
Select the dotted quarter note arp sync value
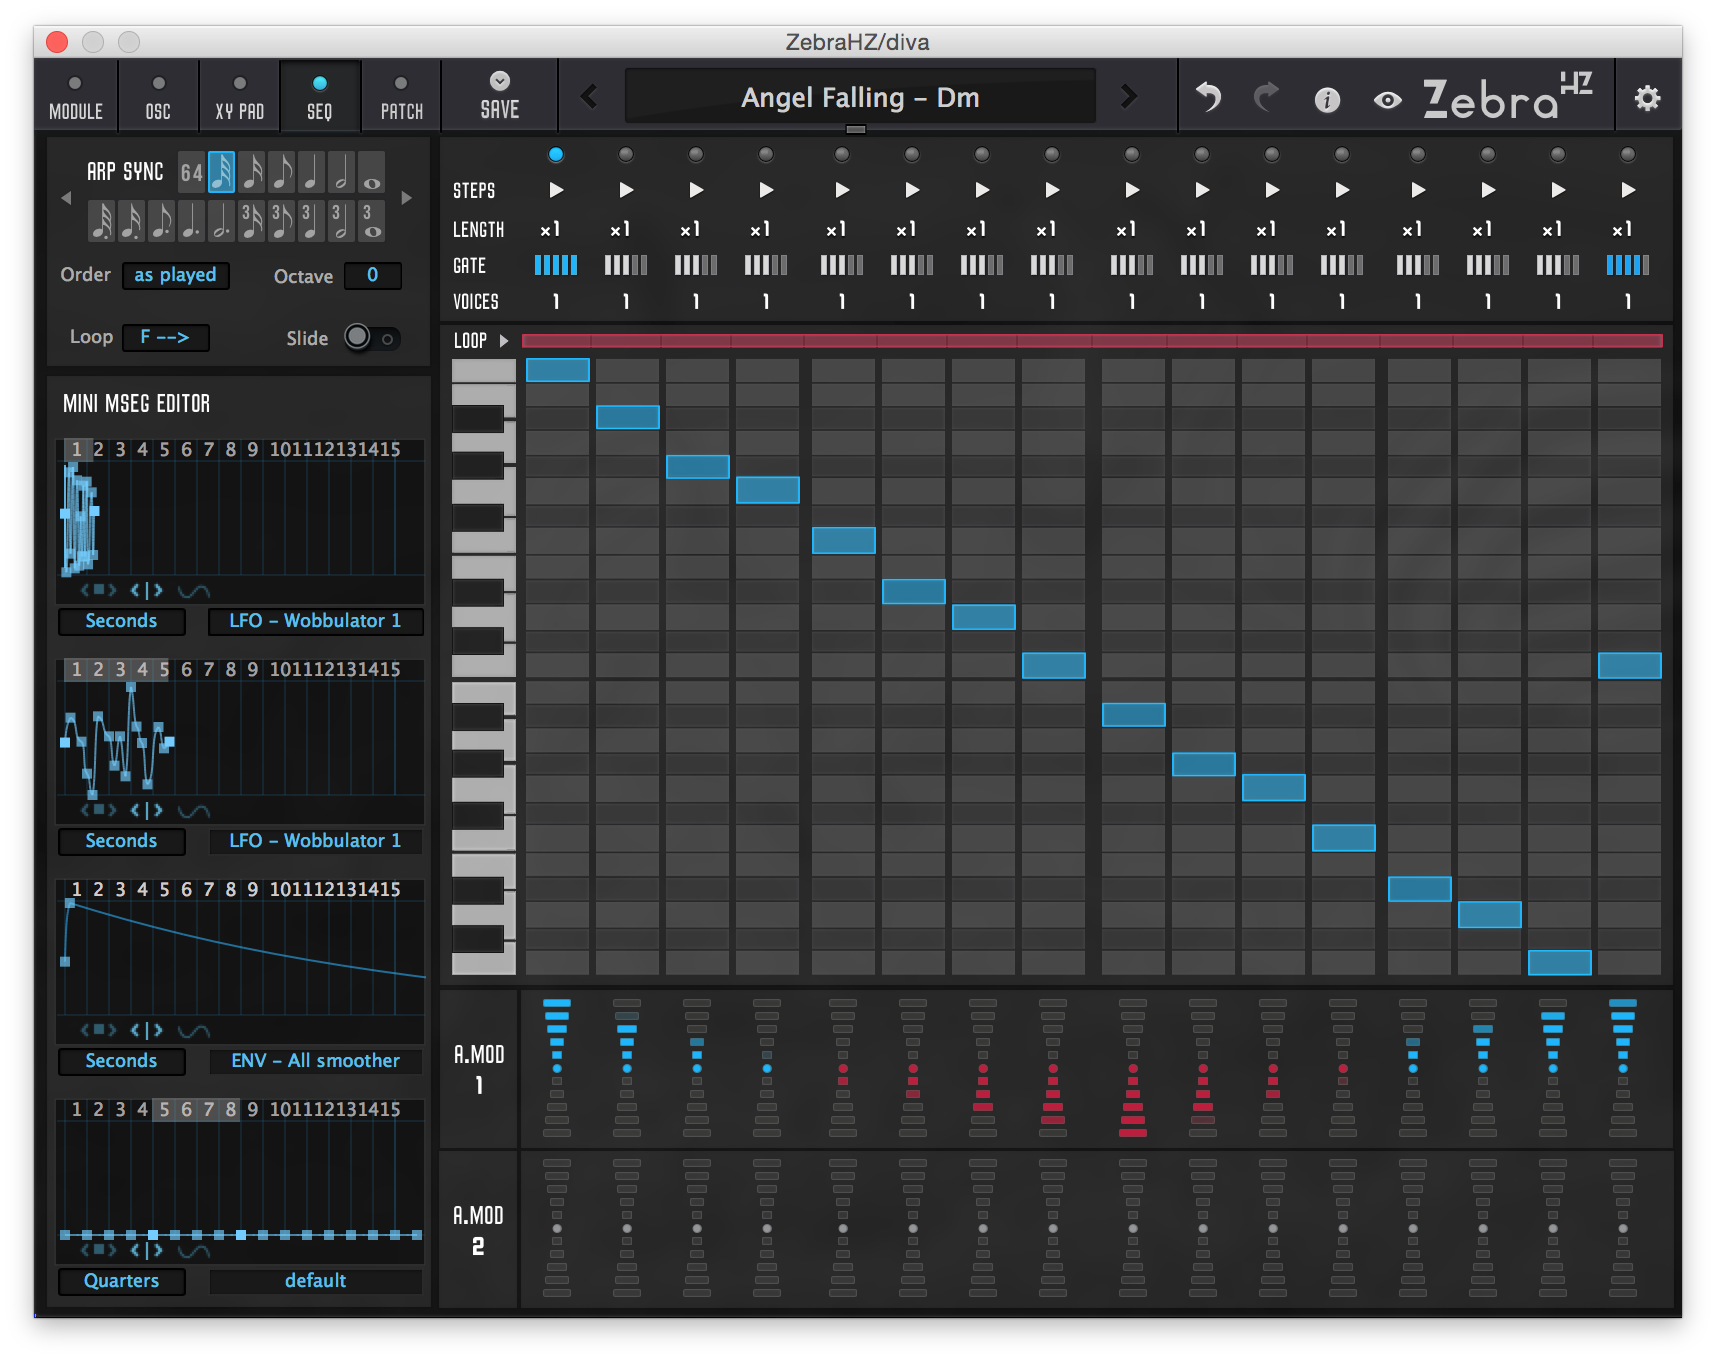tap(192, 220)
